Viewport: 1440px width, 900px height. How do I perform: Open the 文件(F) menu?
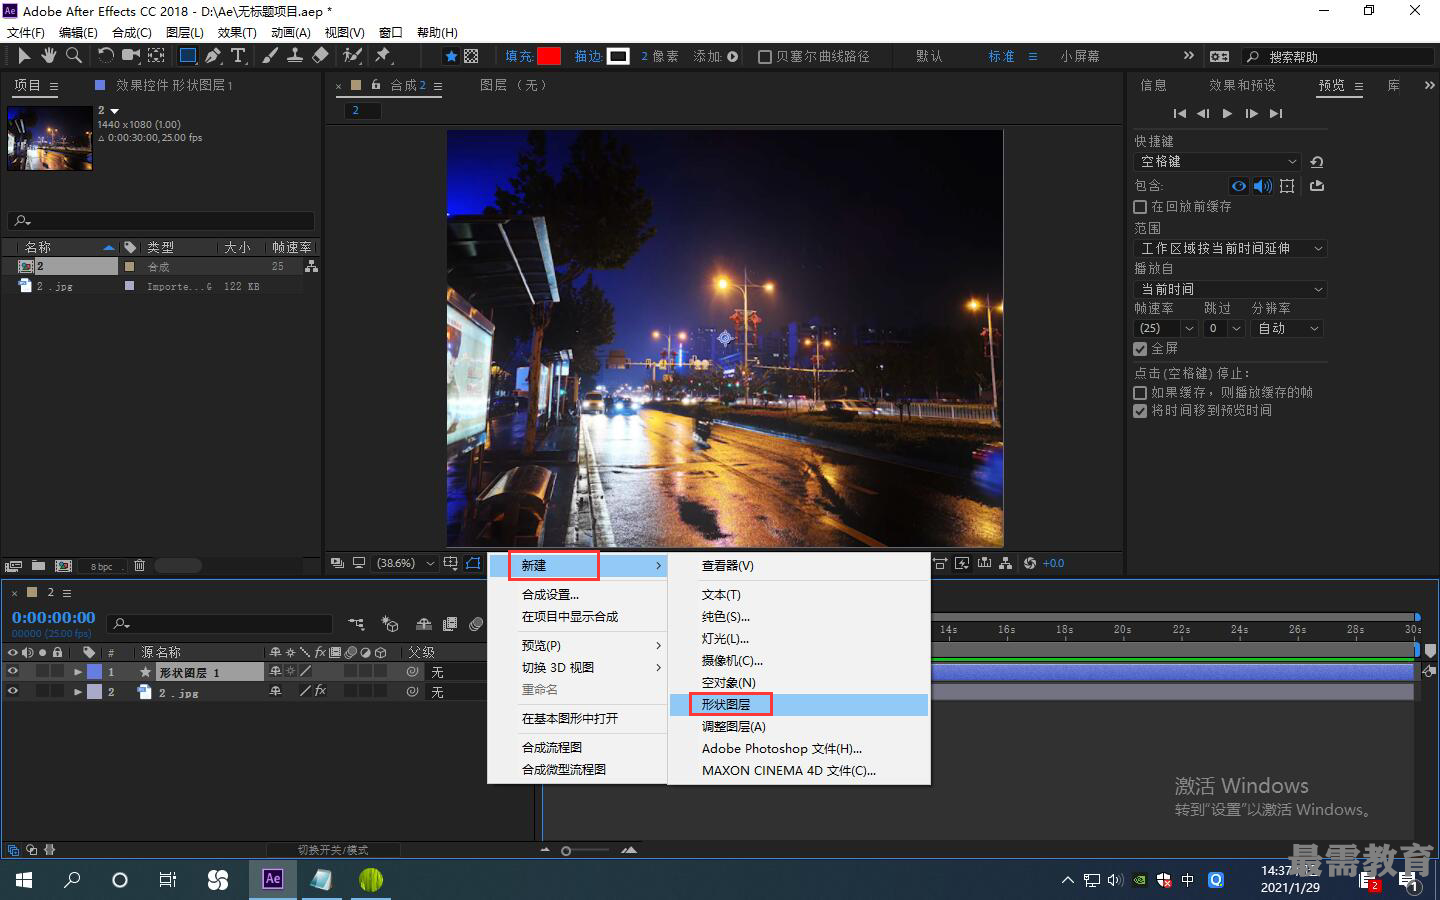[26, 33]
